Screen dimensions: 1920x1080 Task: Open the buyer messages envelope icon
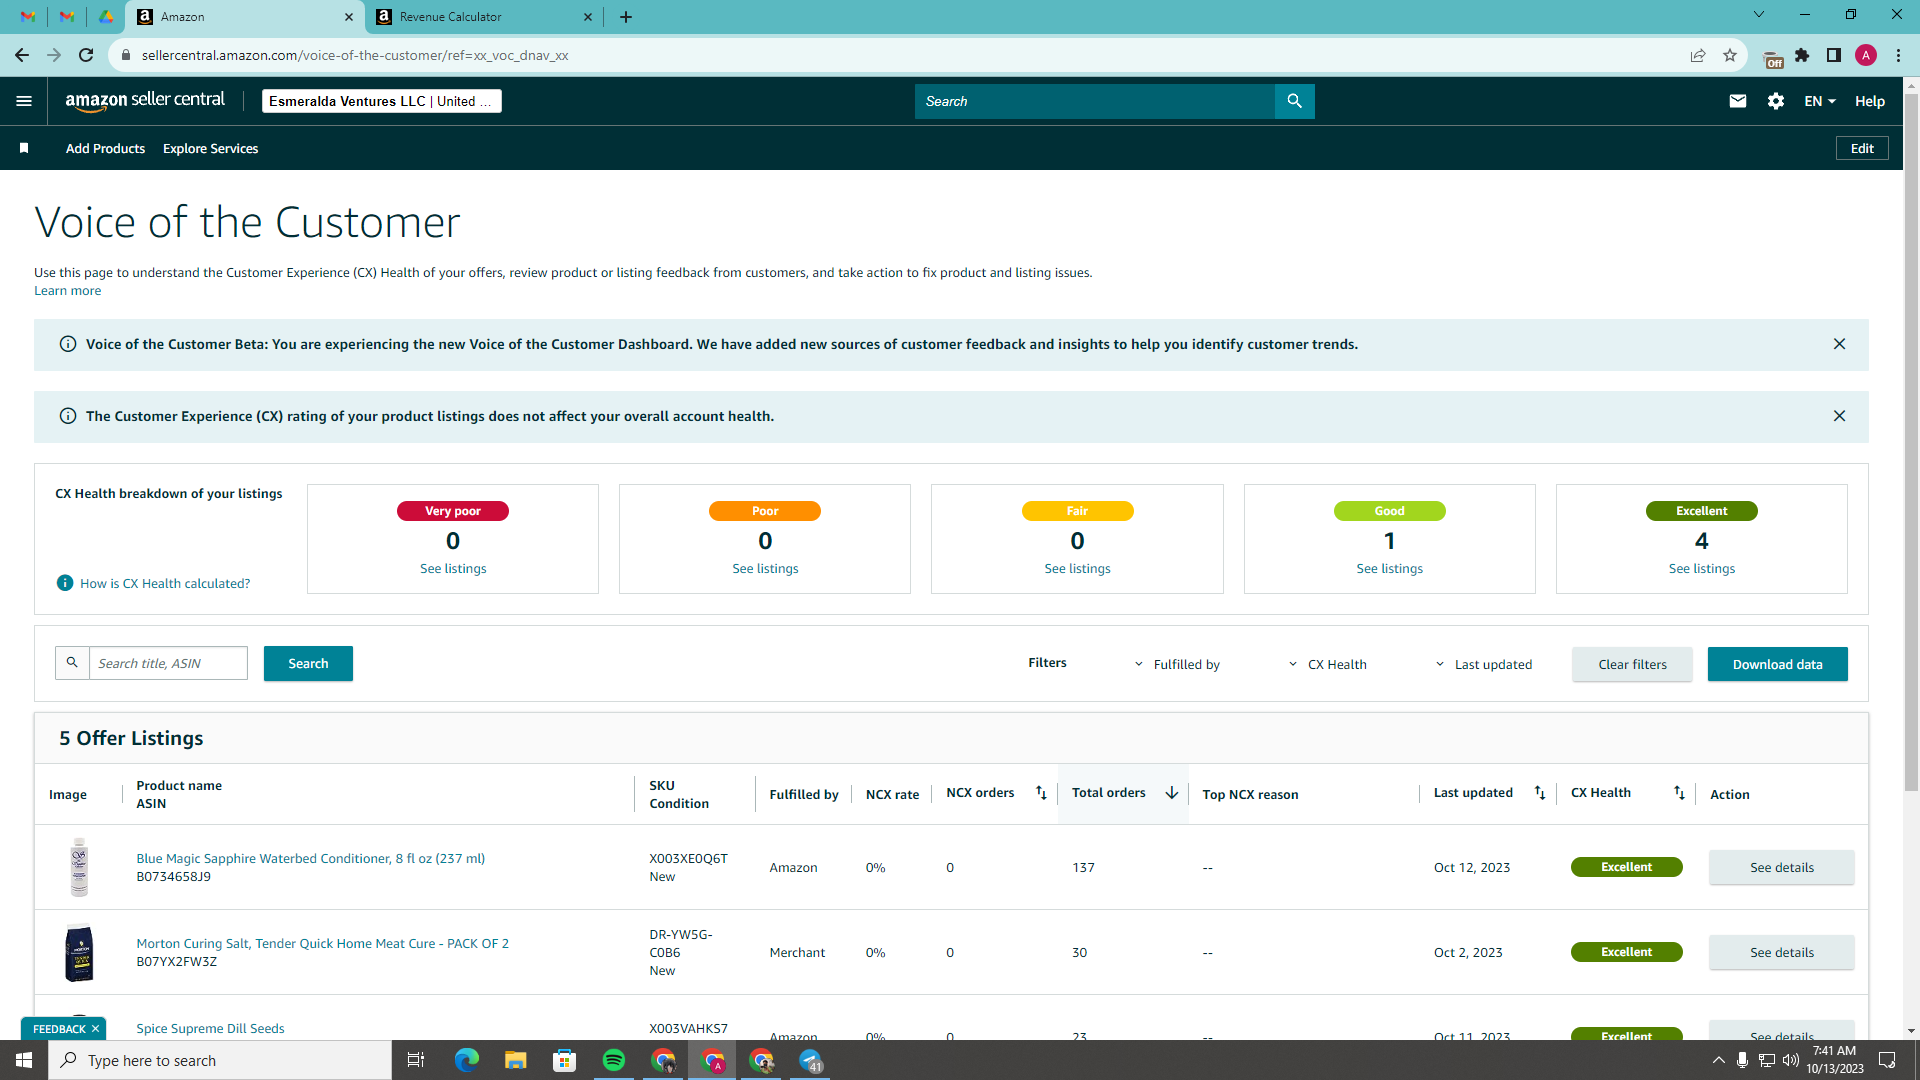pyautogui.click(x=1738, y=101)
